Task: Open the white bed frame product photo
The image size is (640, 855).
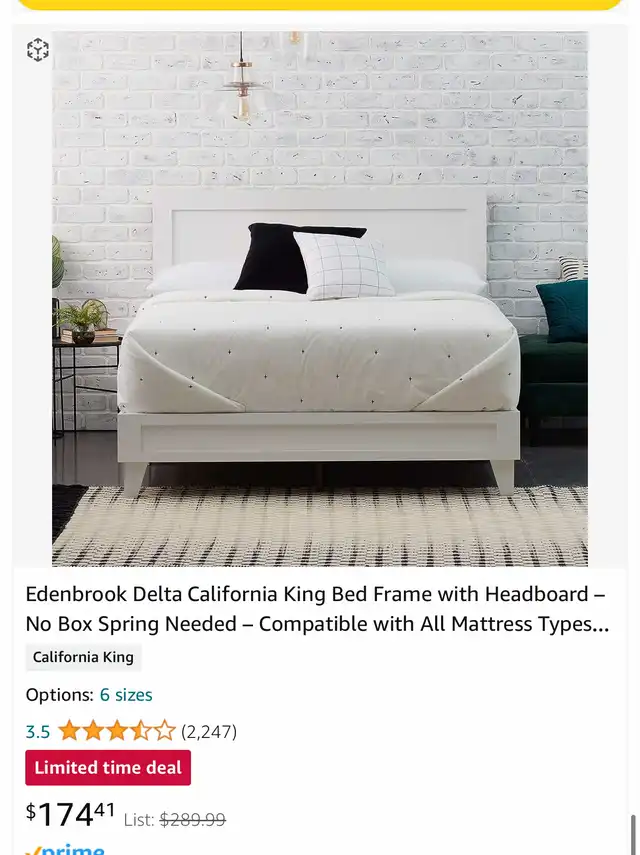Action: click(320, 299)
